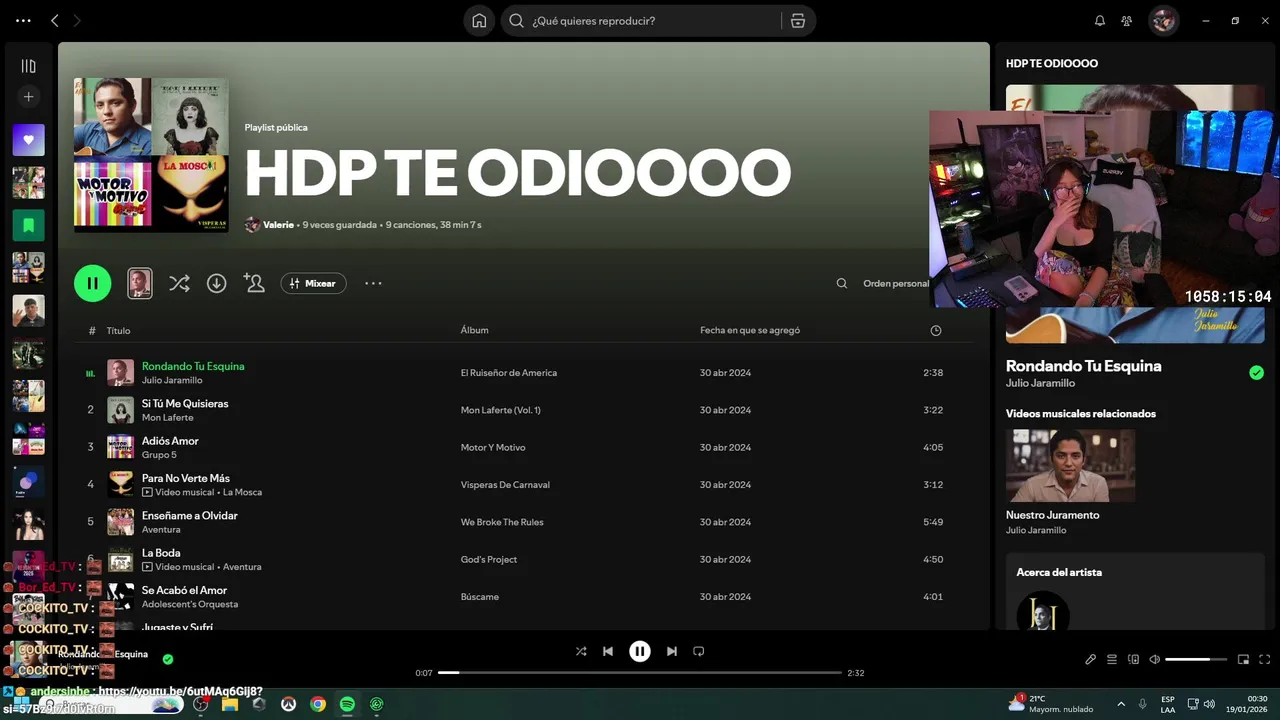Image resolution: width=1280 pixels, height=720 pixels.
Task: Open album 'We Broke The Rules'
Action: tap(502, 522)
